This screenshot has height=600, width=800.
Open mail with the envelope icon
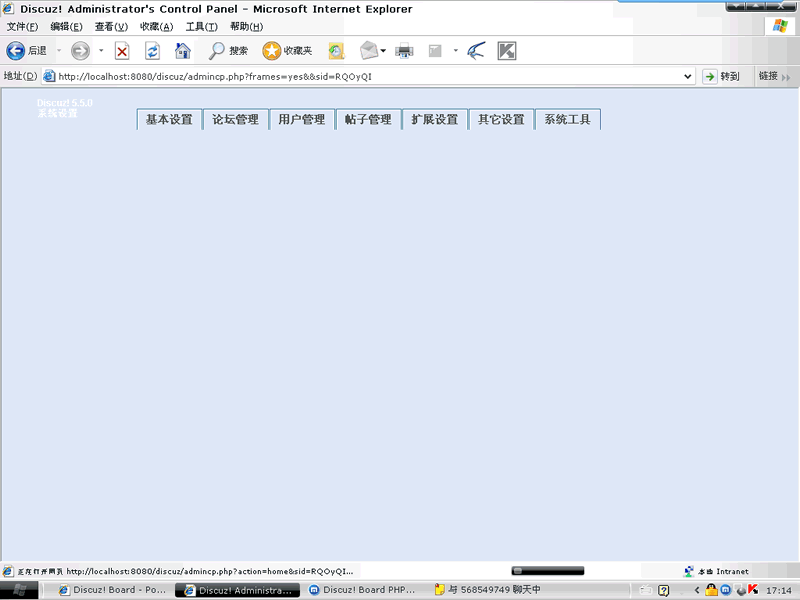(367, 51)
